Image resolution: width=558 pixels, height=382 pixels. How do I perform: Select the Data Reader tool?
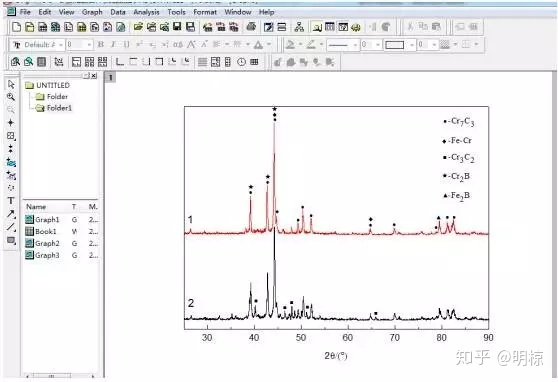11,136
